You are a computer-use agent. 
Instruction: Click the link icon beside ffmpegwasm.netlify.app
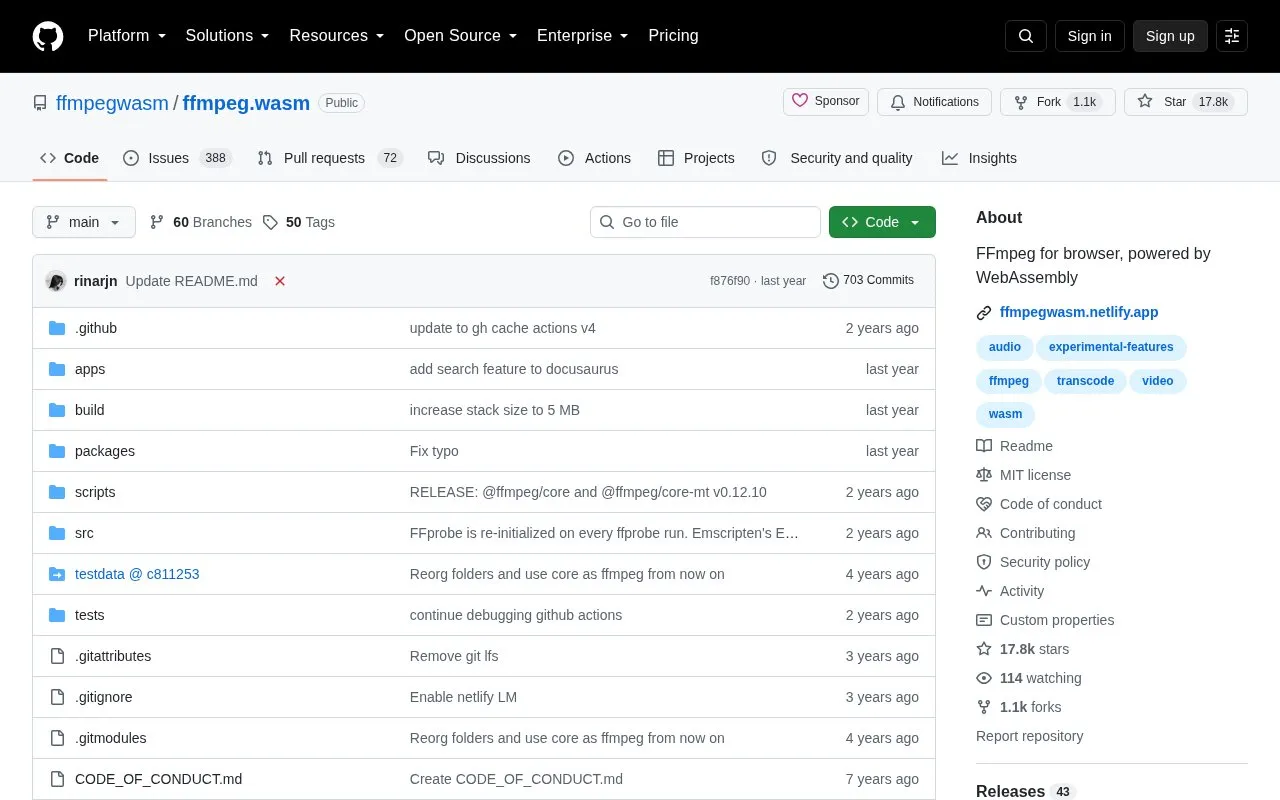click(984, 313)
